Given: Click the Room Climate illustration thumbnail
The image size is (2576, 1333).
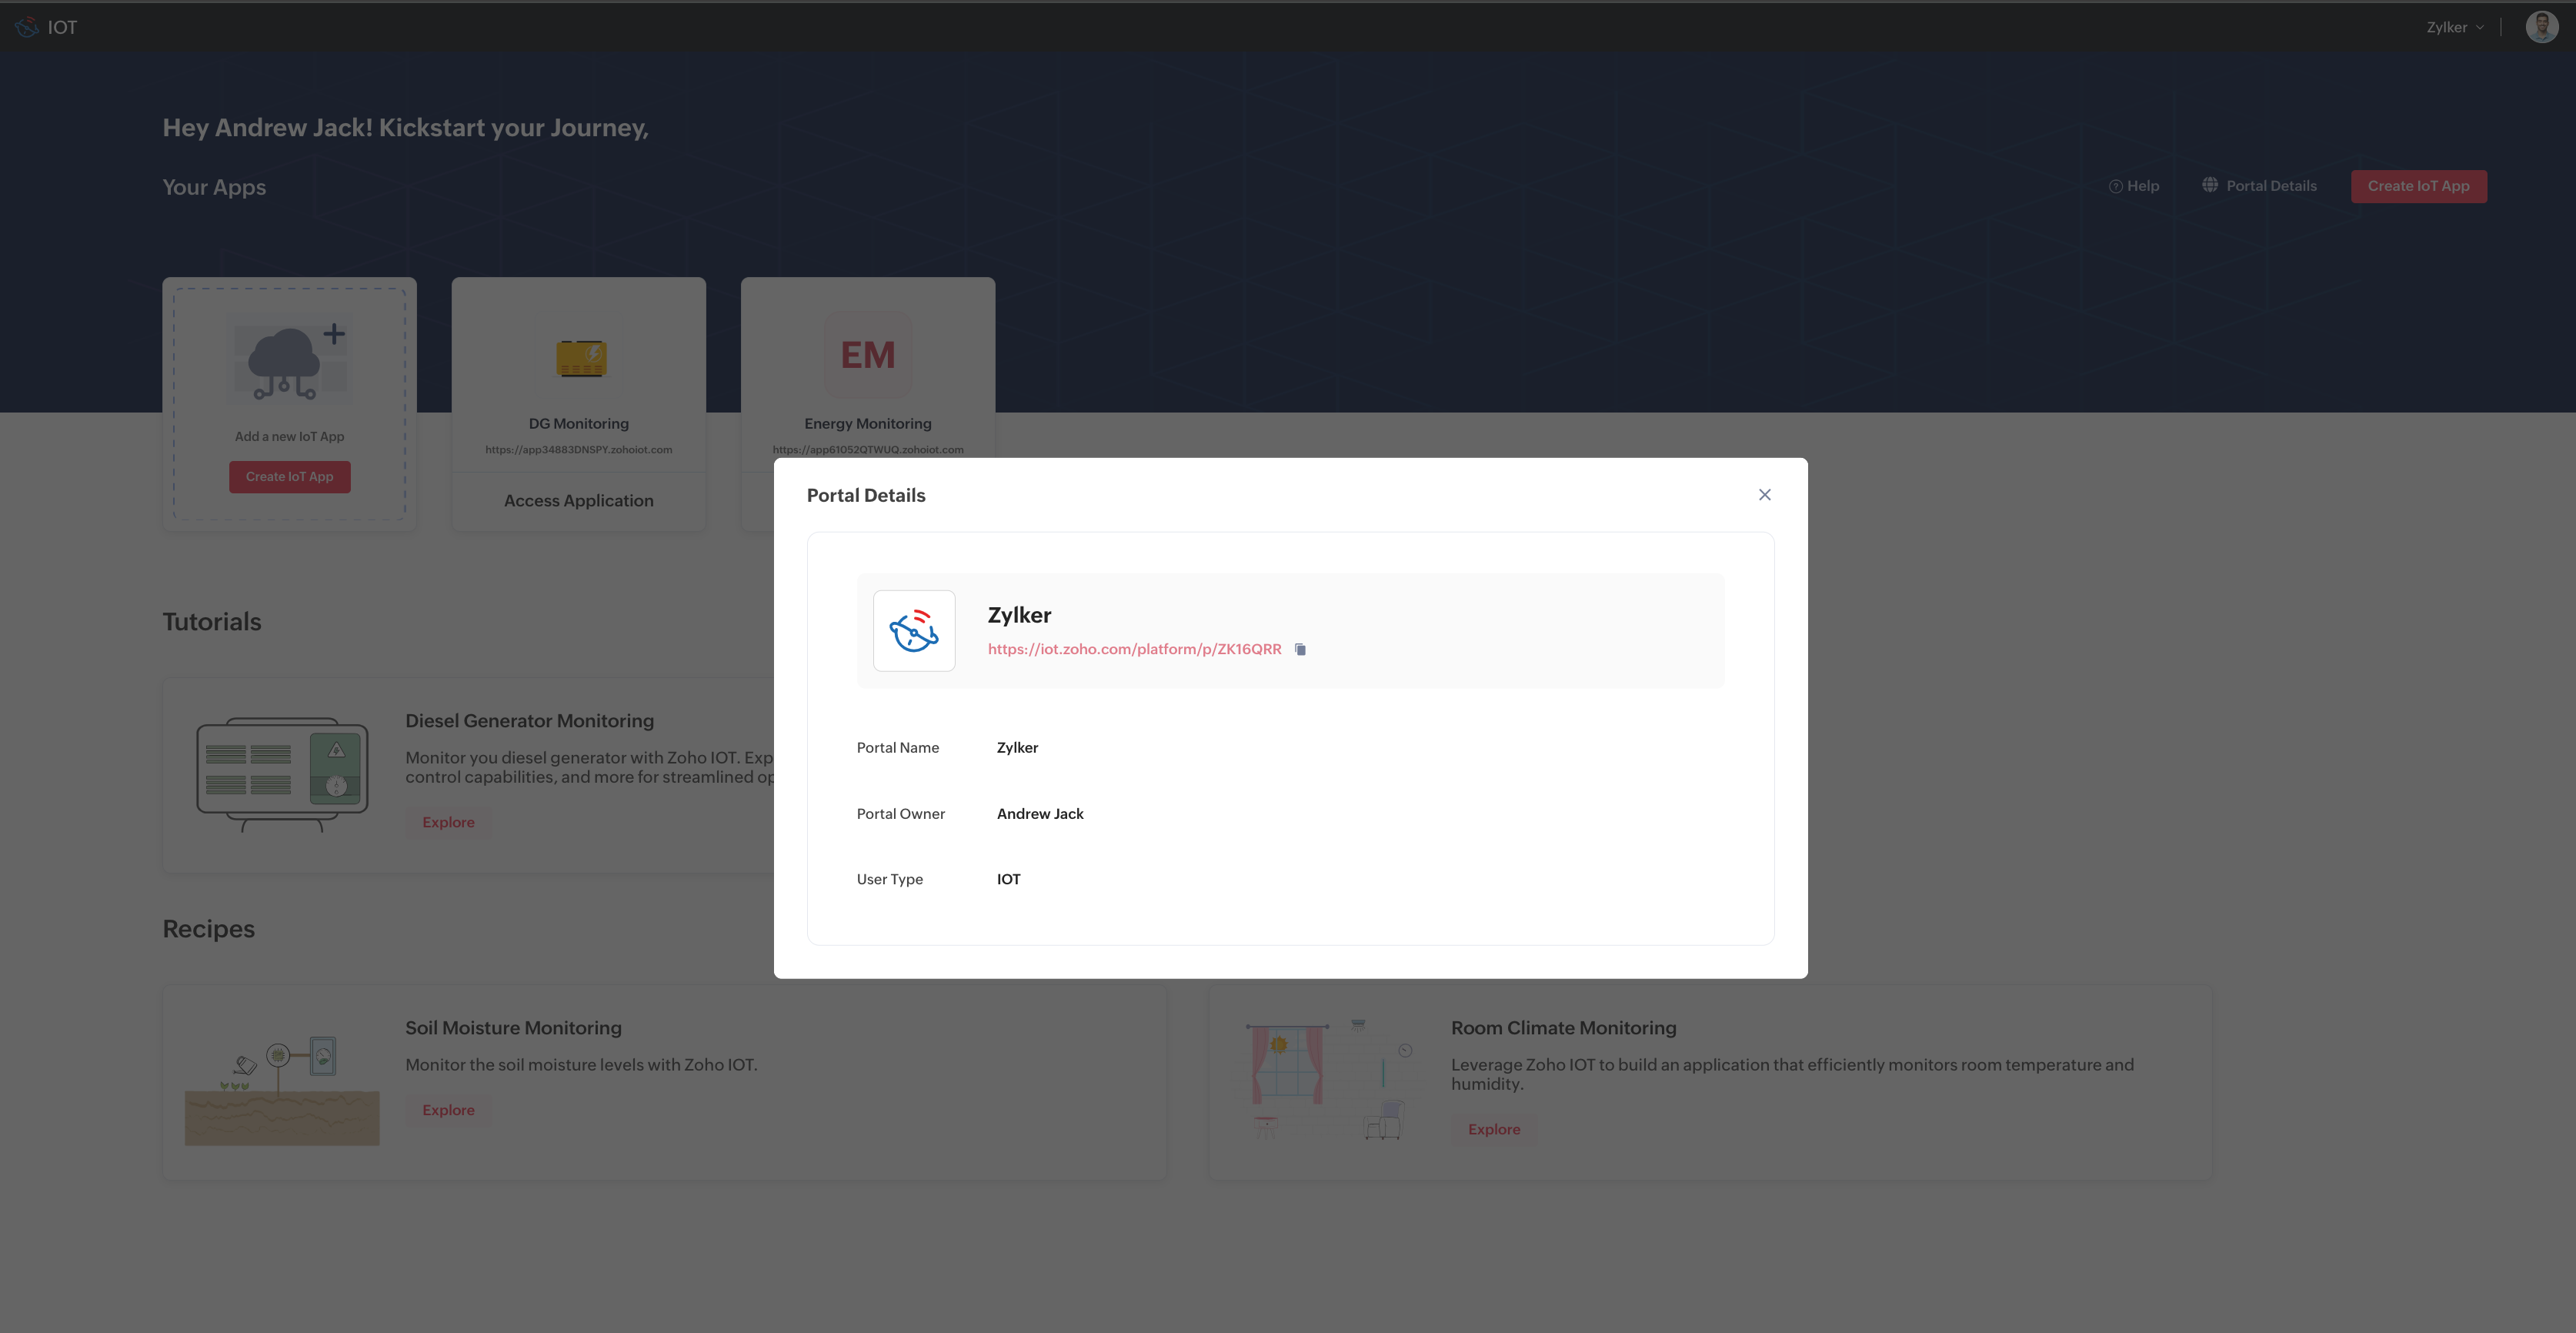Looking at the screenshot, I should pyautogui.click(x=1328, y=1081).
